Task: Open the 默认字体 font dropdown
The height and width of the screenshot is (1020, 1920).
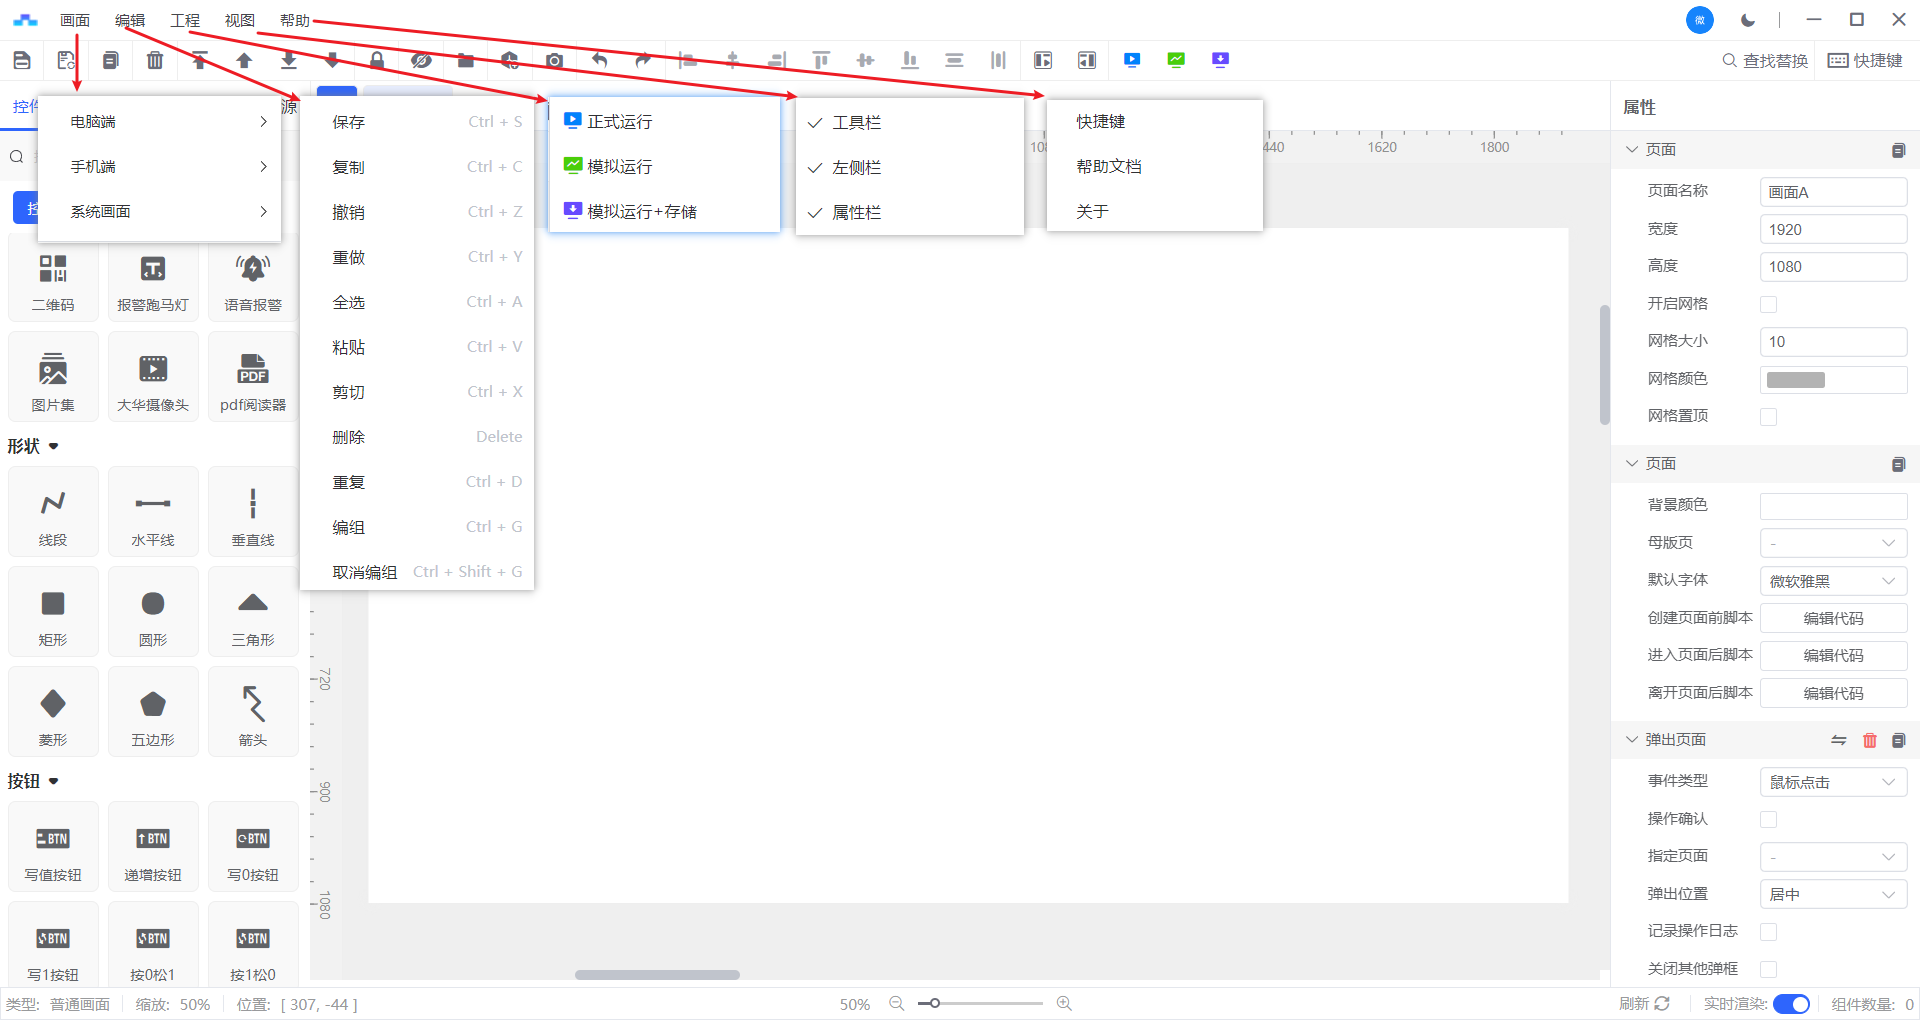Action: (1832, 581)
